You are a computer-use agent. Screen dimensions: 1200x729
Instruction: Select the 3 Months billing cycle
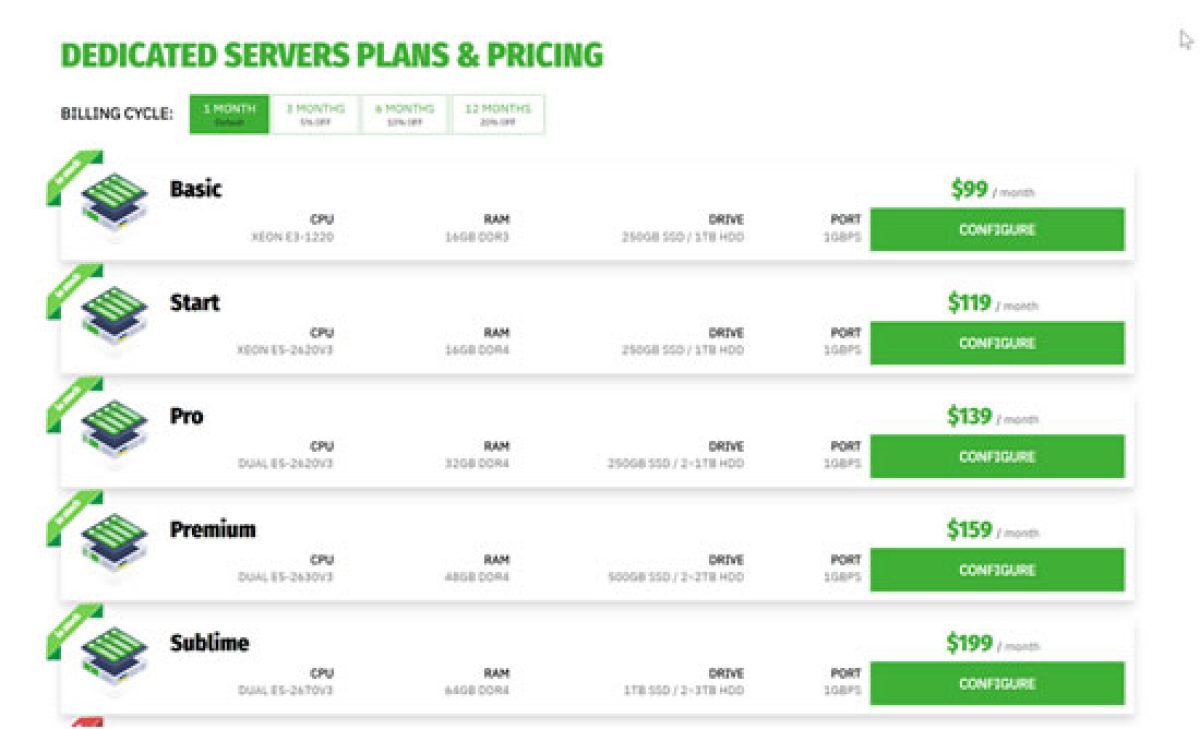coord(315,114)
